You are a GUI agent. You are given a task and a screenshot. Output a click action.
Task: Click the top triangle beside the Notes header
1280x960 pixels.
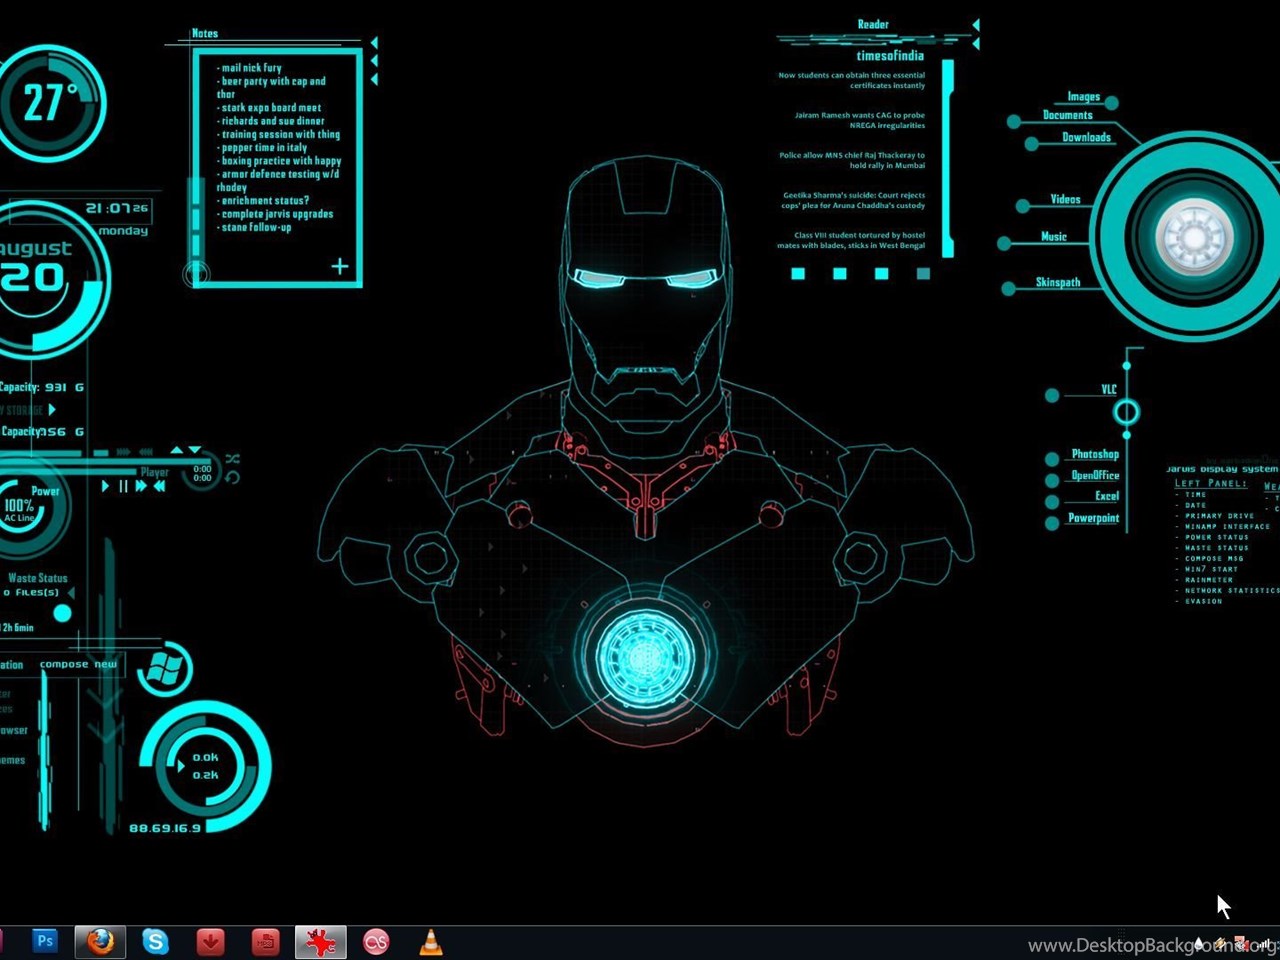(x=374, y=43)
